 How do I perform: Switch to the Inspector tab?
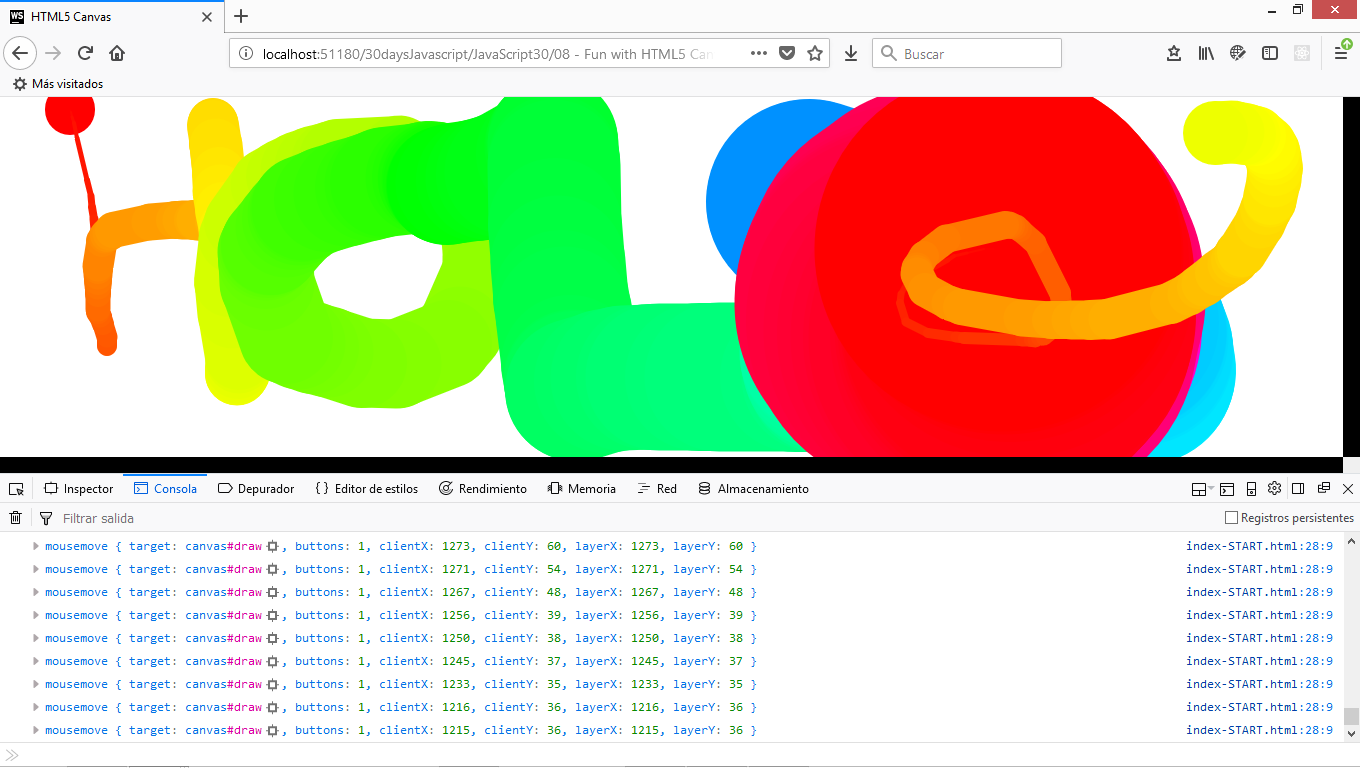(78, 488)
